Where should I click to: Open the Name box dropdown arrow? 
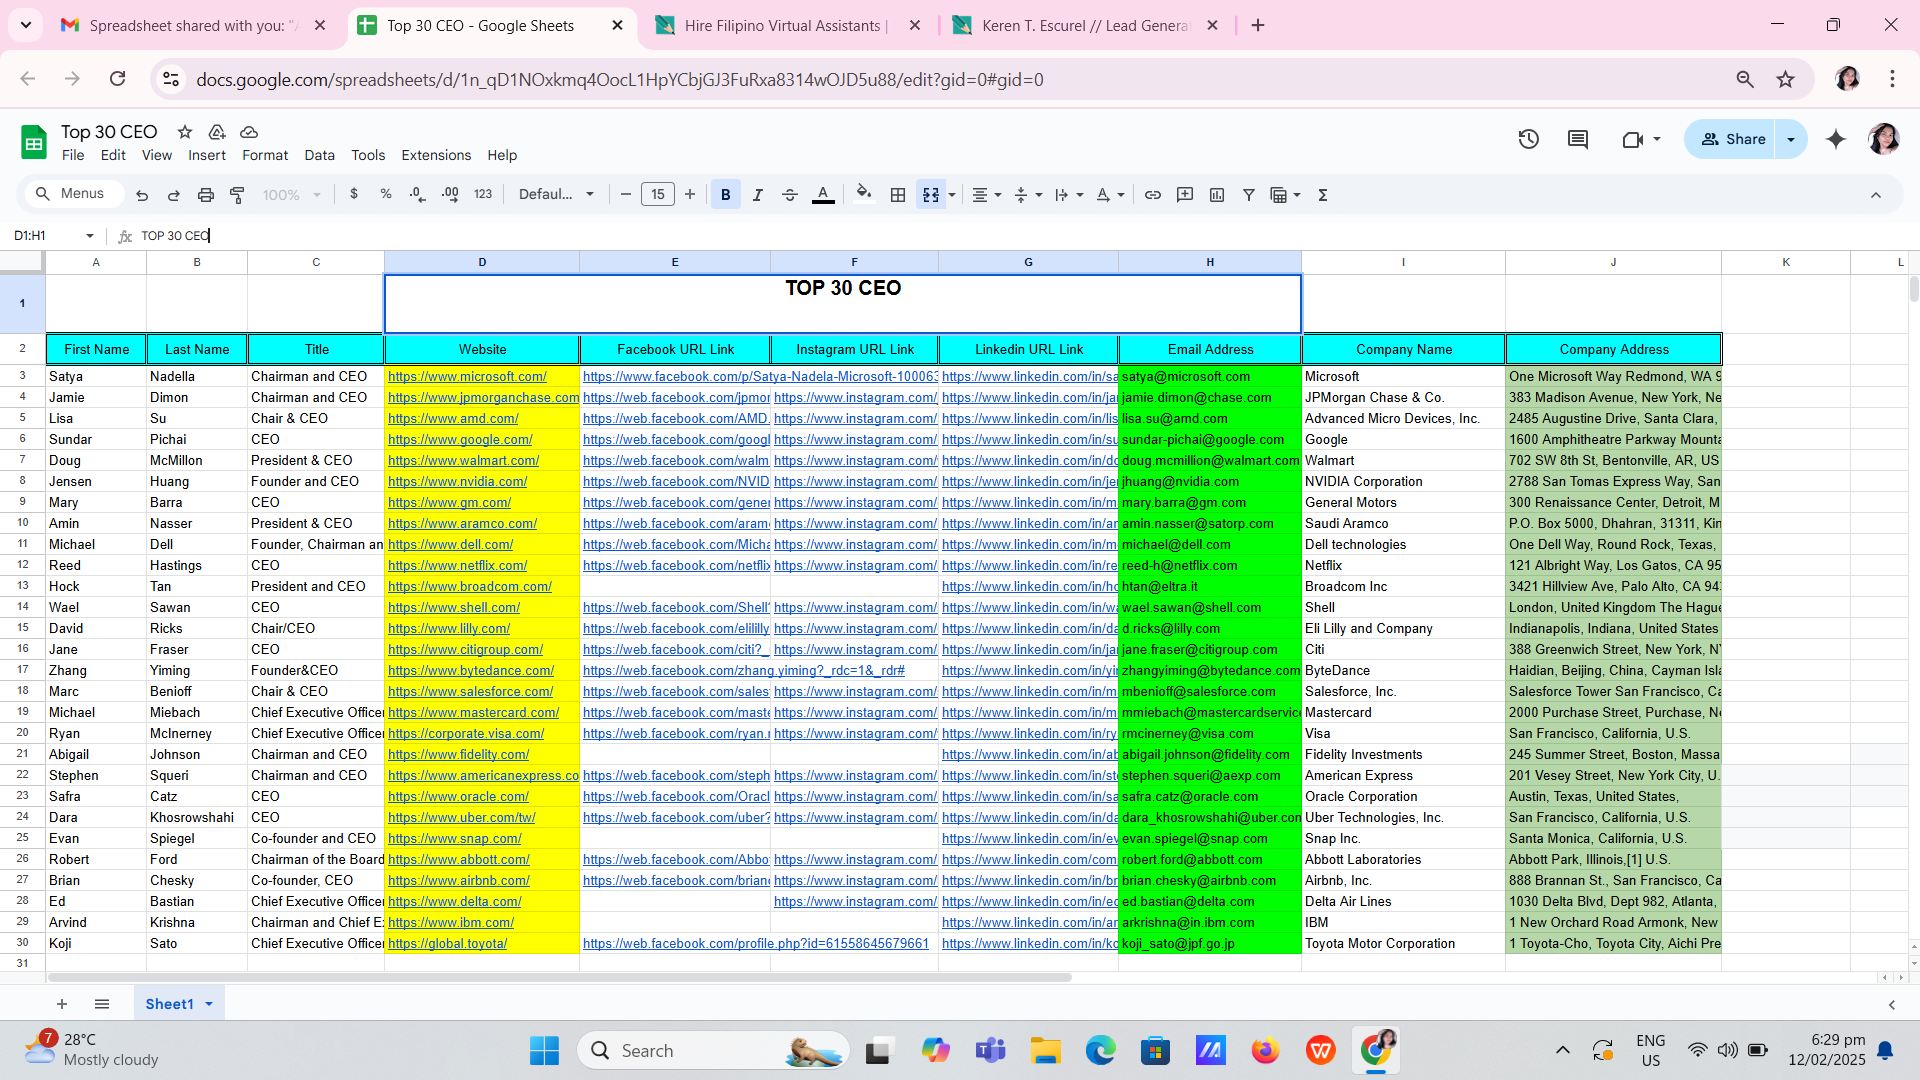pyautogui.click(x=90, y=236)
